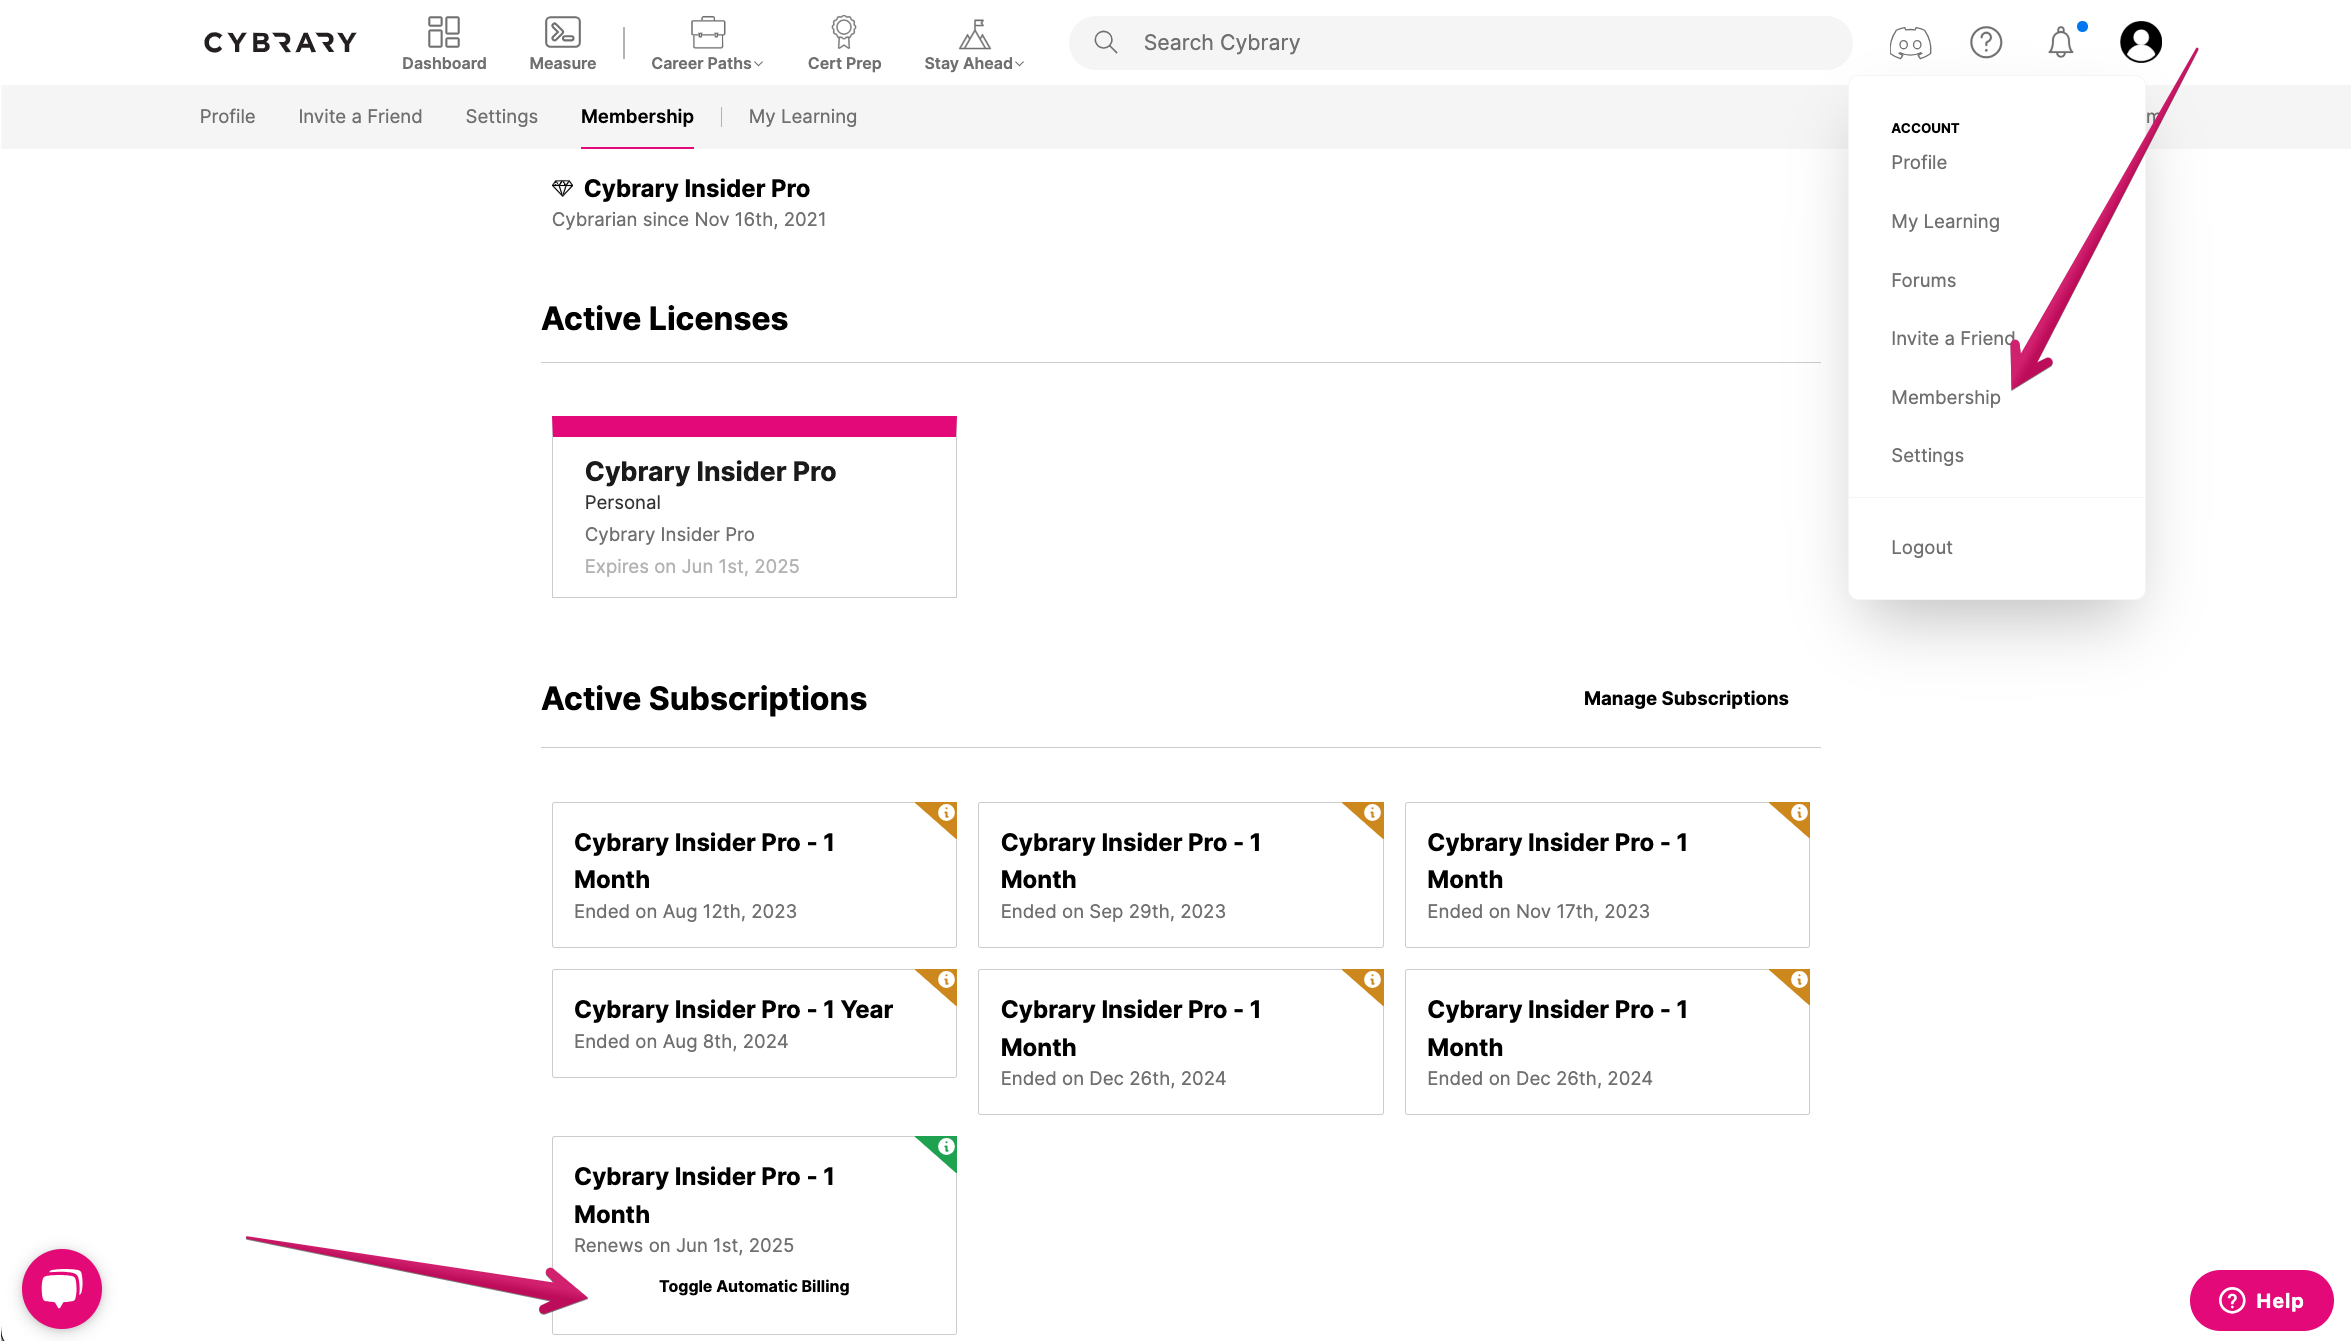Open the Cert Prep ribbon icon
This screenshot has height=1341, width=2351.
[x=844, y=32]
